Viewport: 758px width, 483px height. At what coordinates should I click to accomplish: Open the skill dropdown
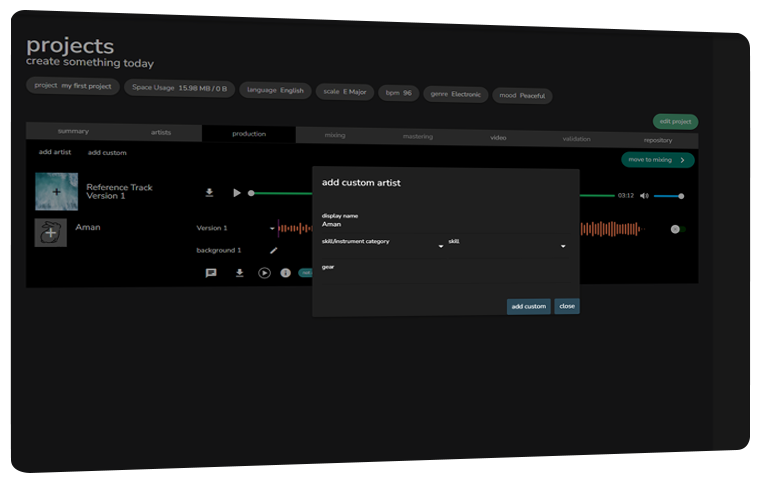(x=562, y=246)
